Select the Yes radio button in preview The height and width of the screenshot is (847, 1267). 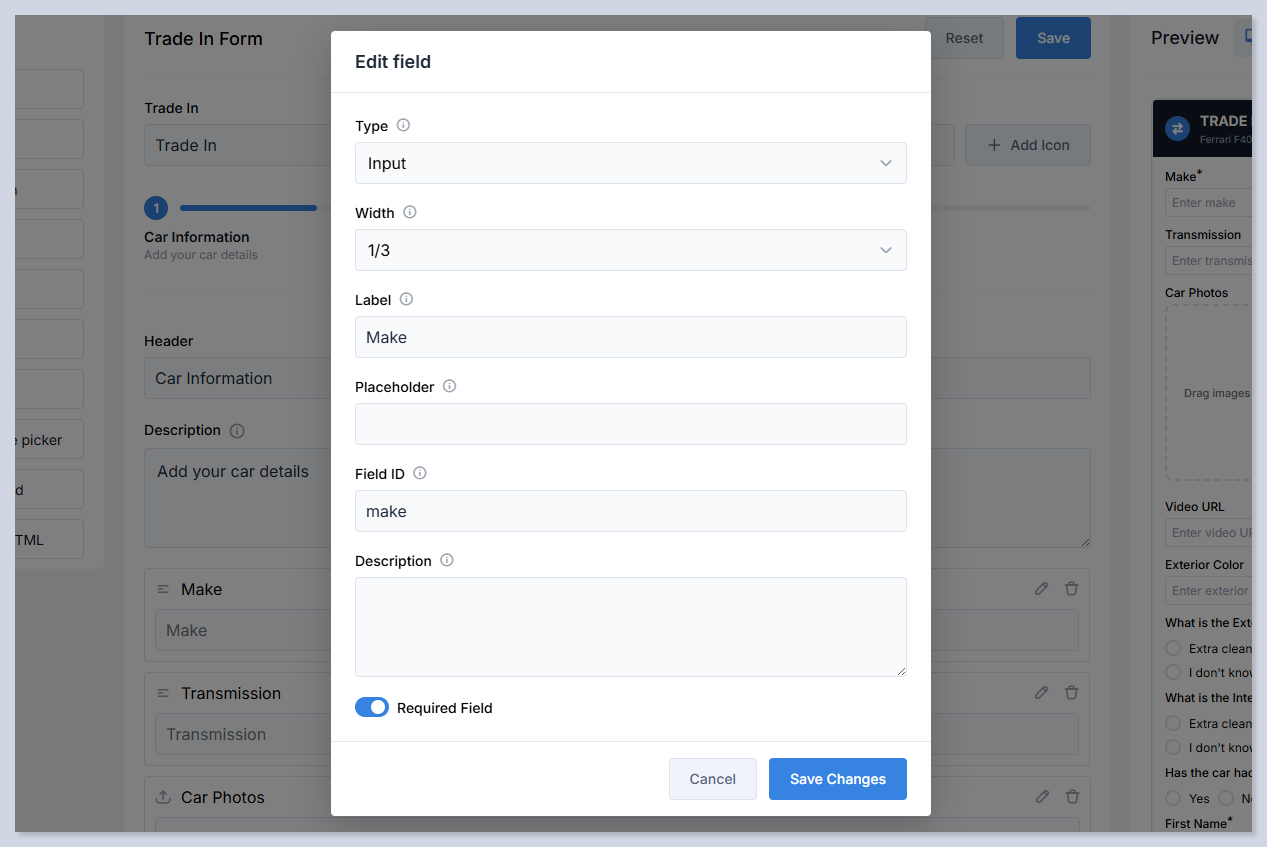[1174, 798]
